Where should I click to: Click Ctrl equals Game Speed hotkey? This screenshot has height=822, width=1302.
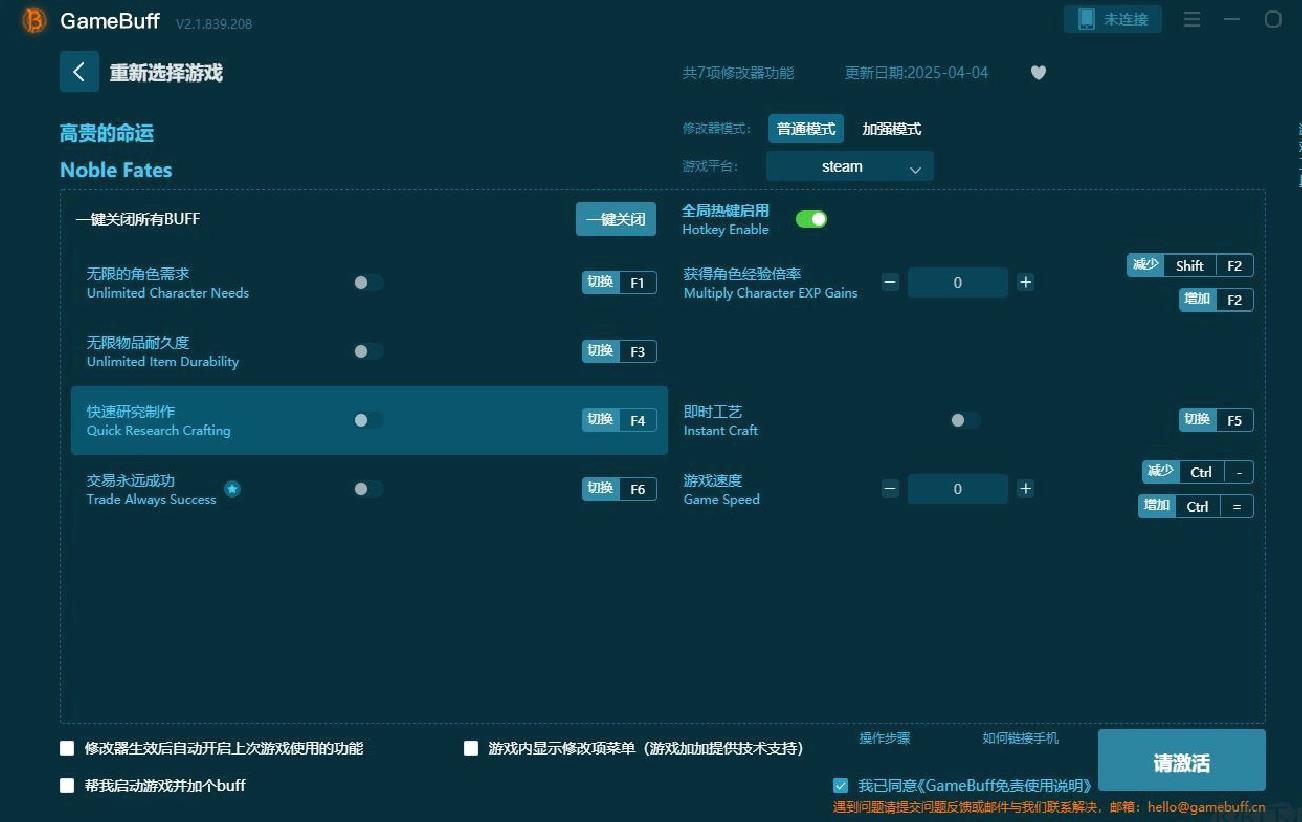click(1196, 506)
